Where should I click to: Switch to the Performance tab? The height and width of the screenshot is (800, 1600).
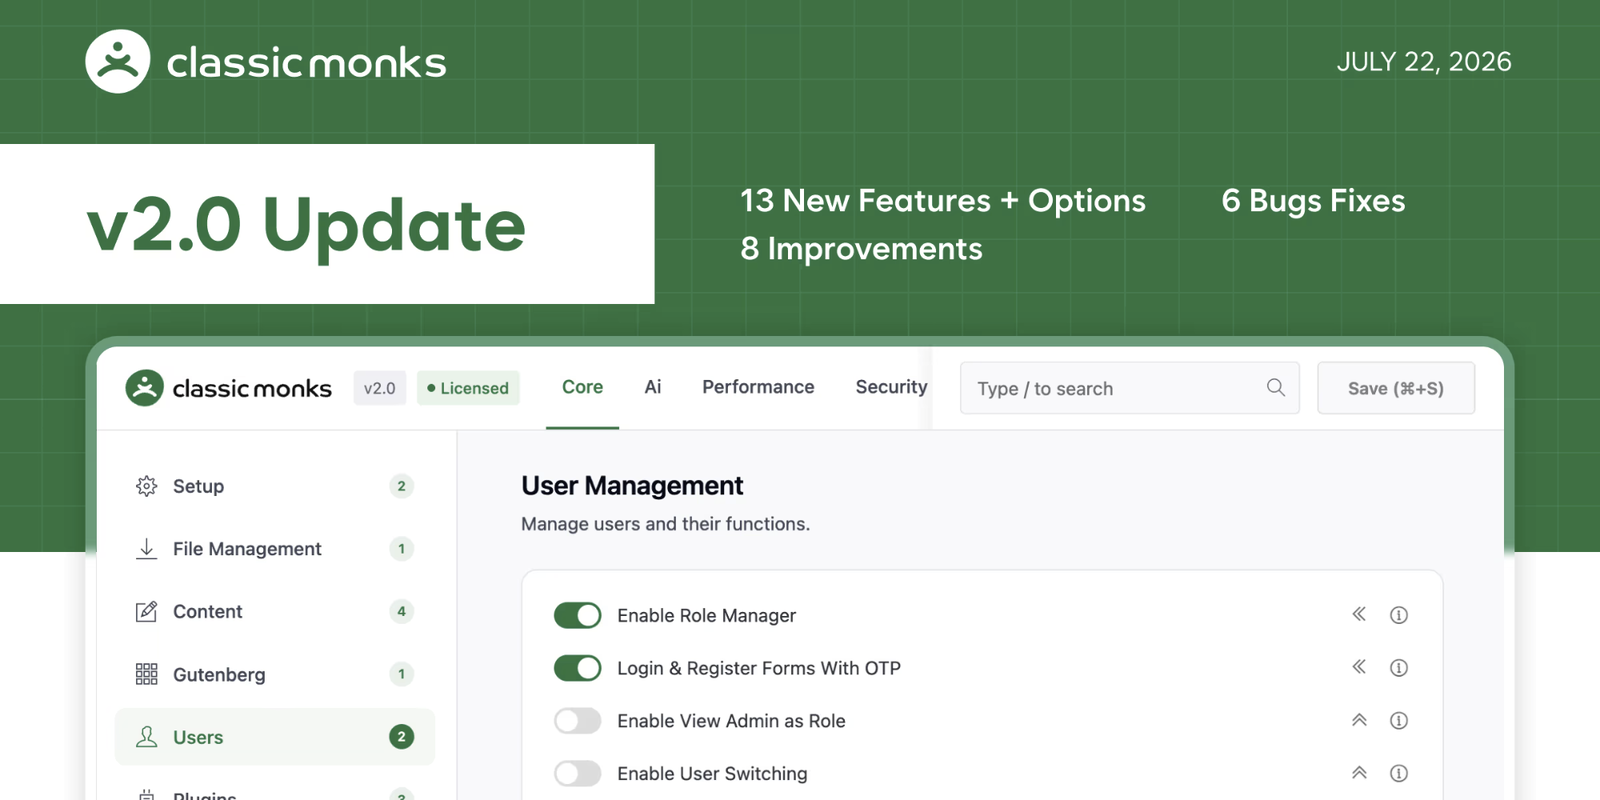(758, 387)
